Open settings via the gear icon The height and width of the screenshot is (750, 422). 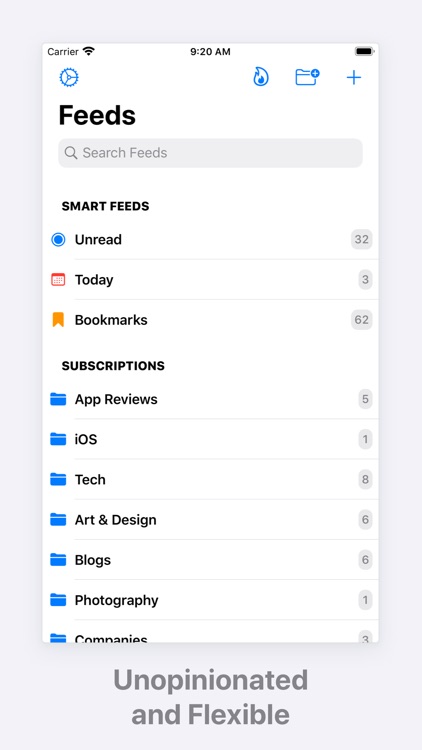pyautogui.click(x=69, y=77)
